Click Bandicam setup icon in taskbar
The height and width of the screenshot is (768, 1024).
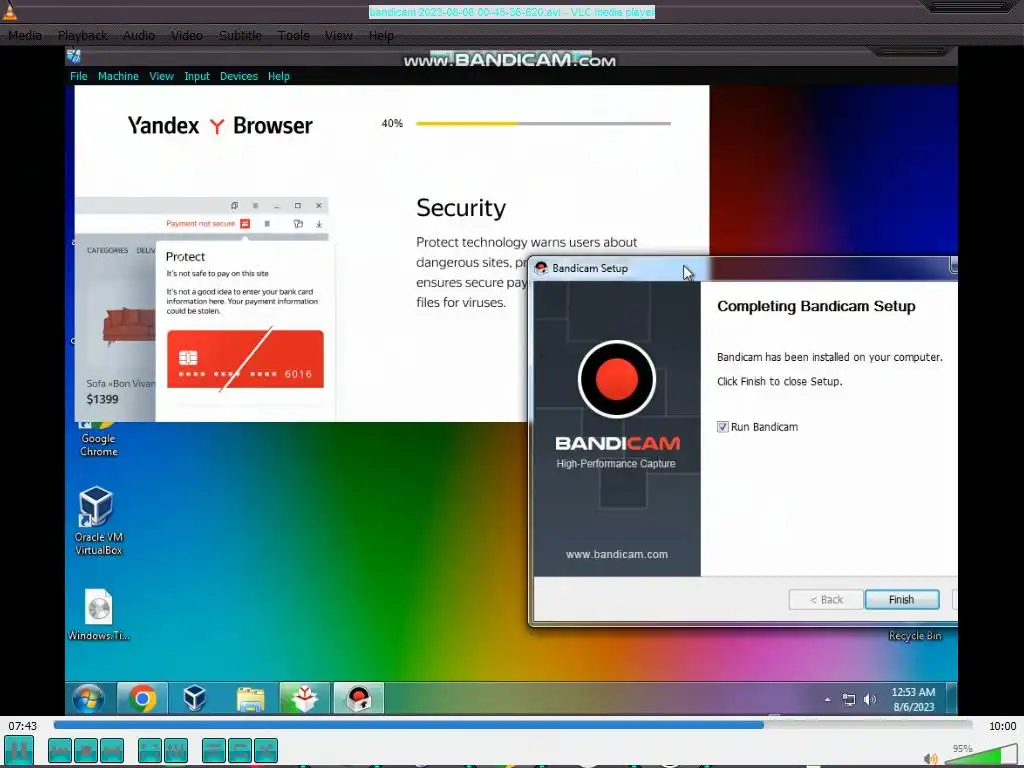click(359, 699)
